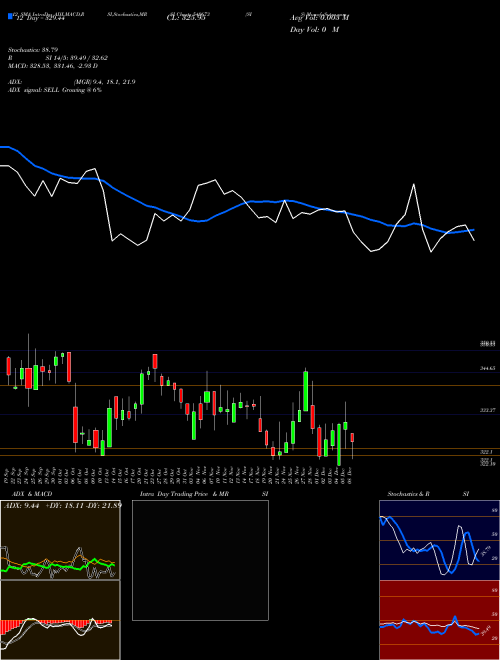The width and height of the screenshot is (500, 660).
Task: Click the 'ADX & MACD' panel title
Action: click(32, 494)
